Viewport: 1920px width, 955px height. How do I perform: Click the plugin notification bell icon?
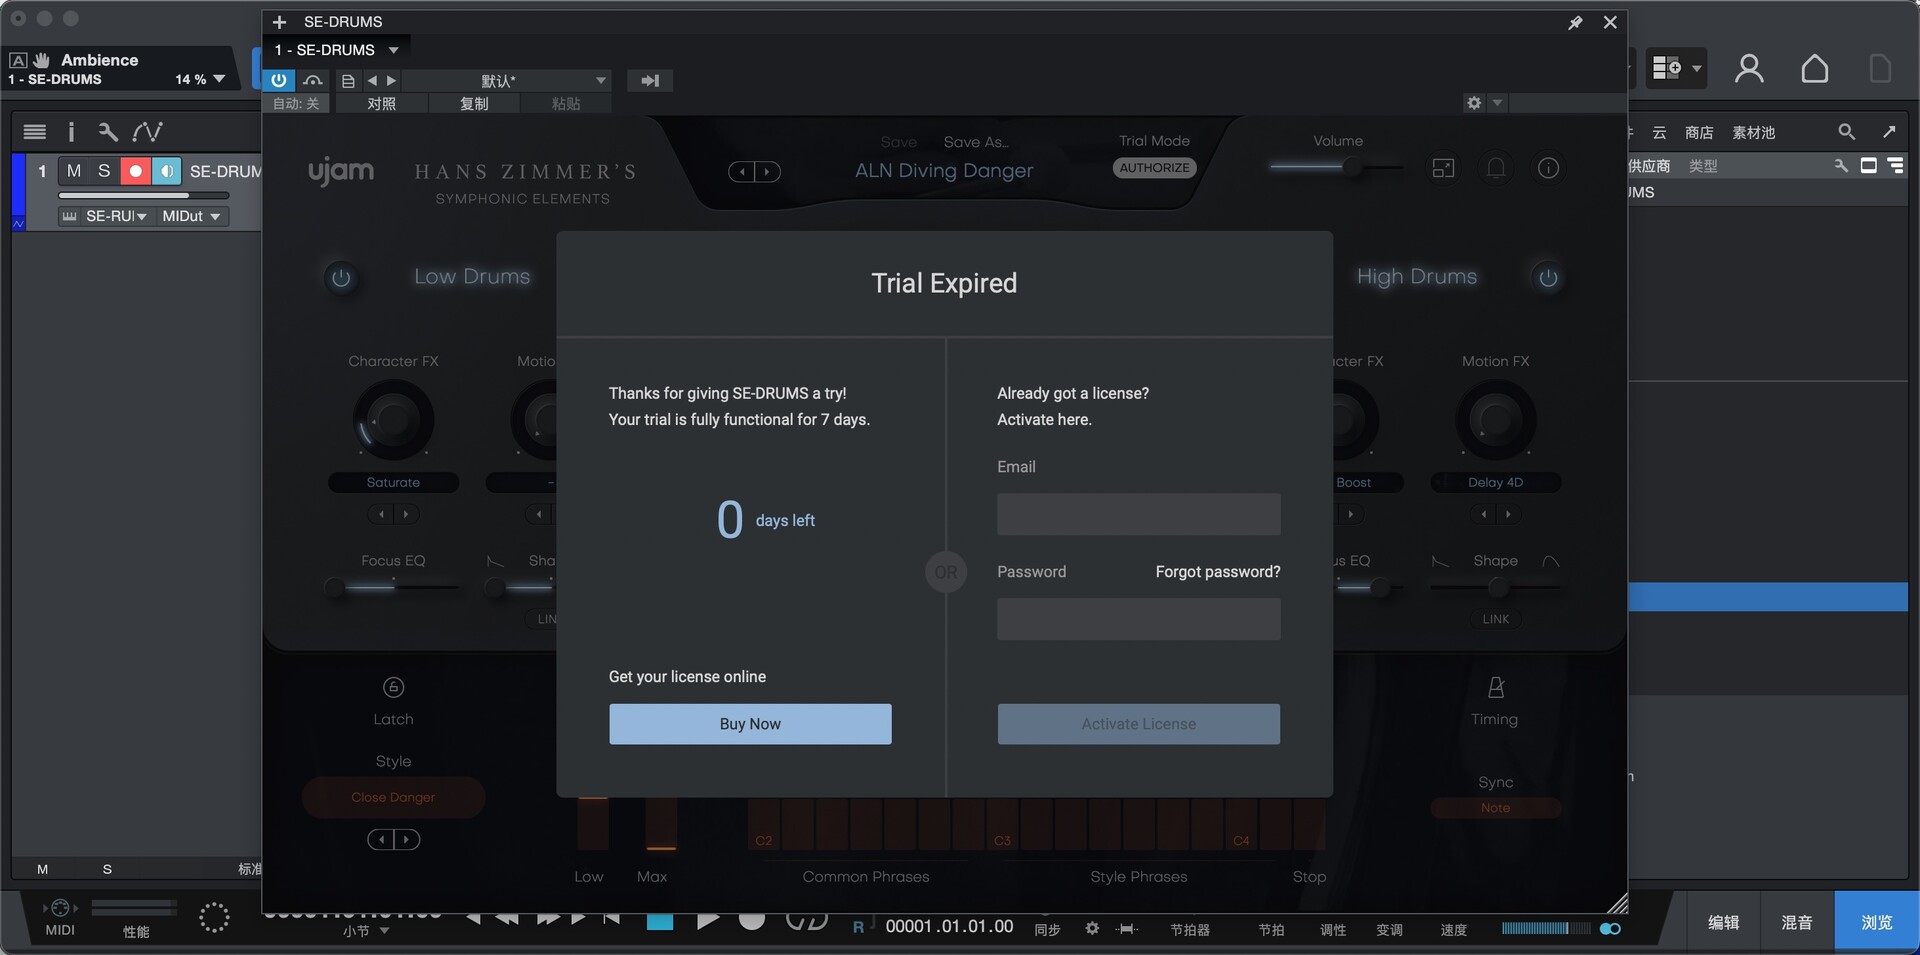pos(1496,168)
